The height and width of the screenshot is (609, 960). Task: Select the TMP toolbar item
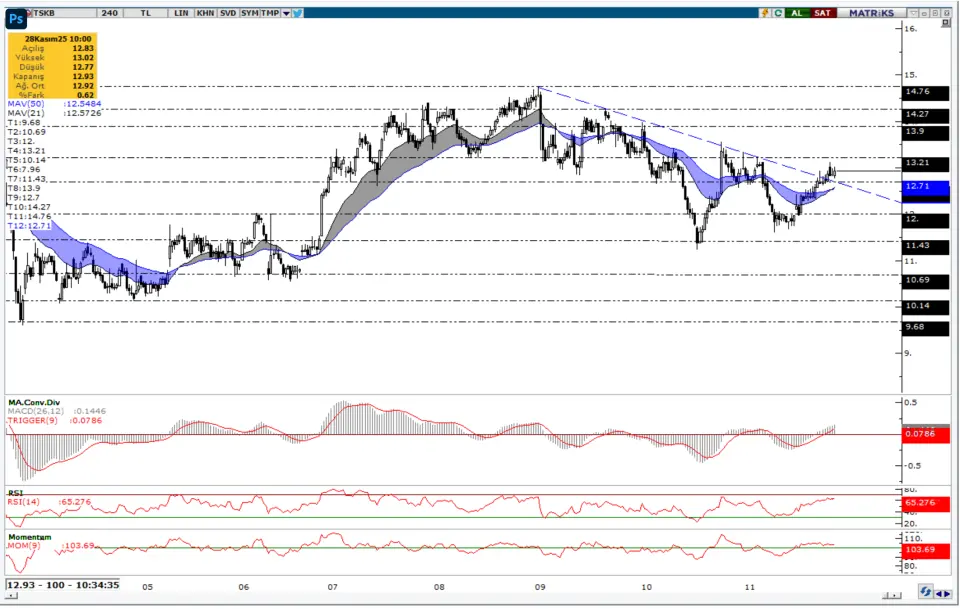pos(270,13)
